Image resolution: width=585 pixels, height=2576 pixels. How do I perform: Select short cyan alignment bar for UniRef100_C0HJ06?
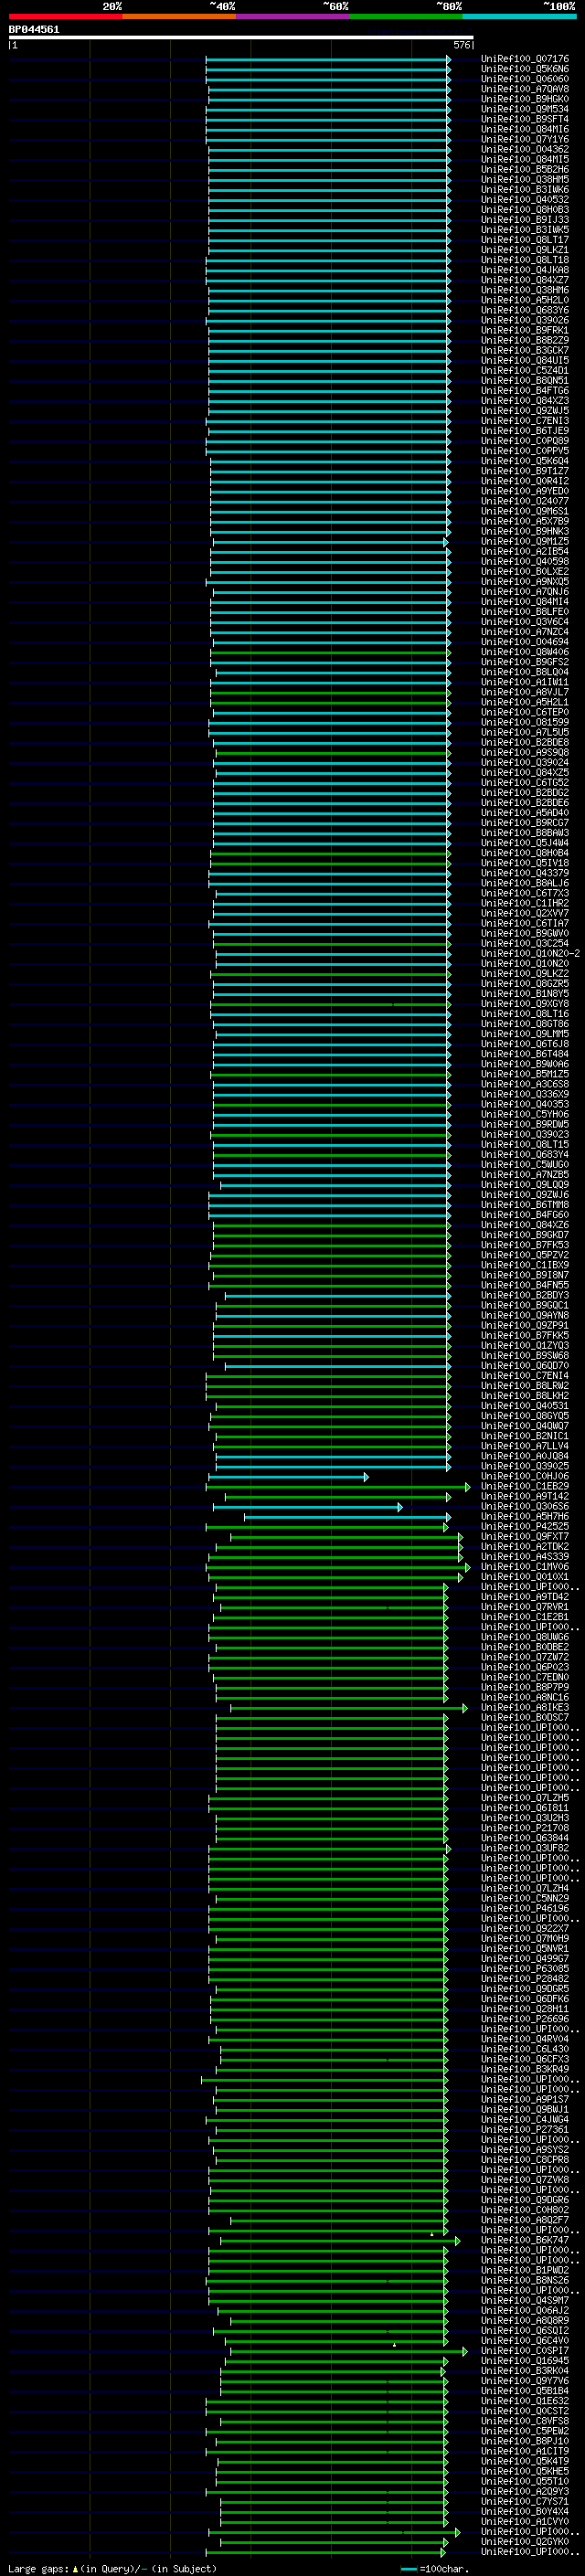(288, 1477)
